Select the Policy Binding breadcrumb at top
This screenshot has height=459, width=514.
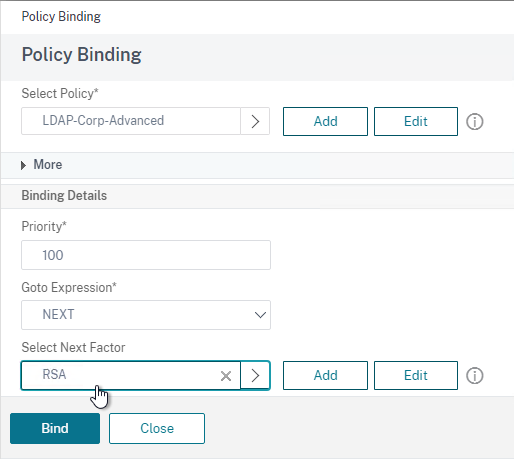point(61,16)
